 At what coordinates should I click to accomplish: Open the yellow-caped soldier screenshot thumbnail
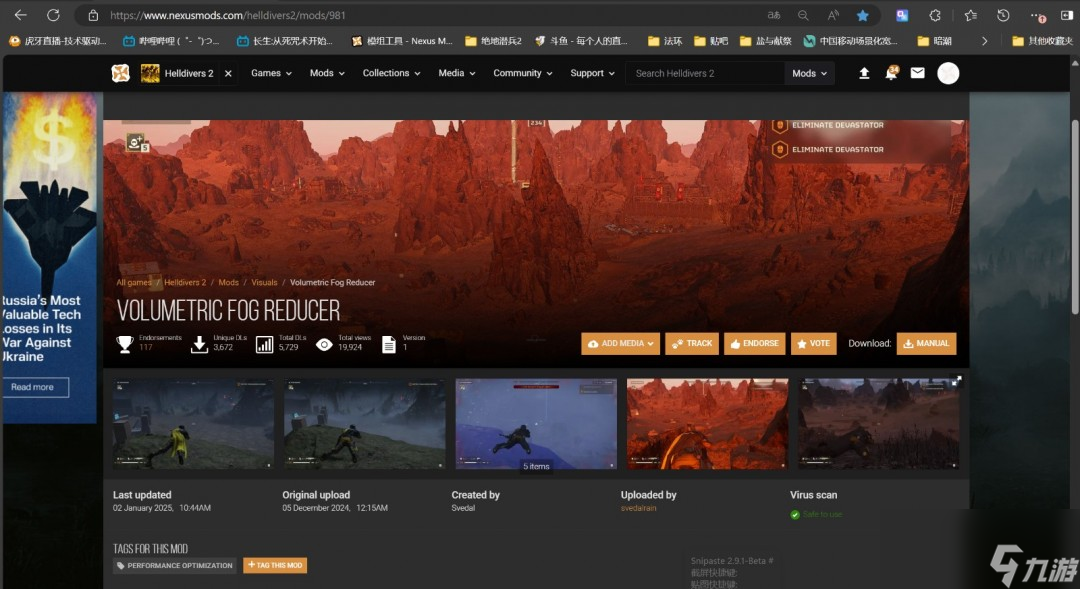pos(194,424)
